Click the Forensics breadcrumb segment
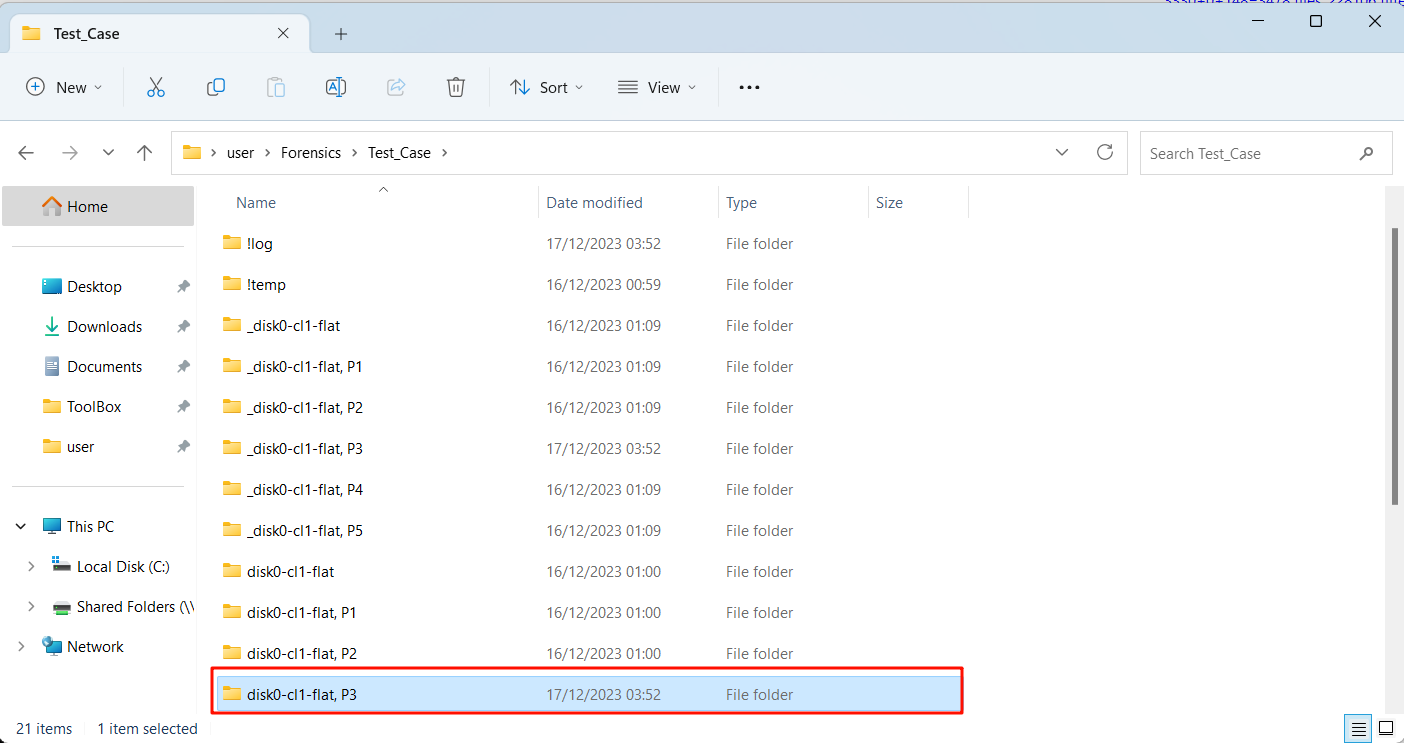 click(x=311, y=153)
